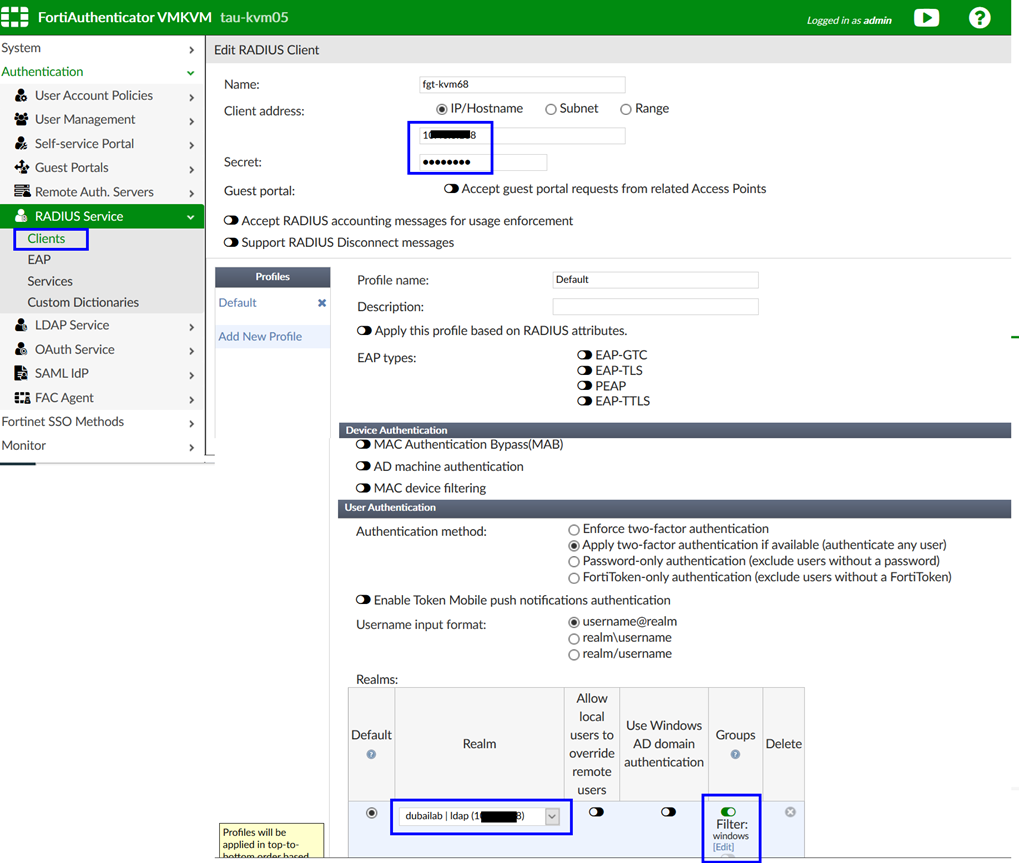1019x863 pixels.
Task: Delete the dubailab realm row
Action: pyautogui.click(x=790, y=812)
